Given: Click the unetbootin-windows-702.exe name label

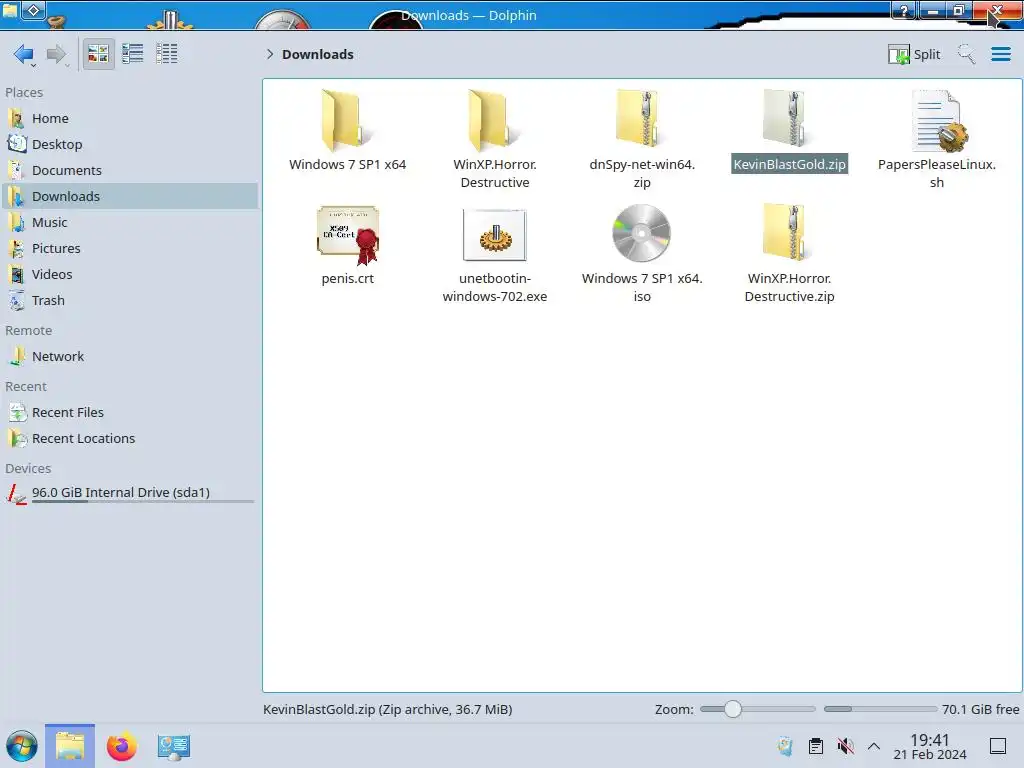Looking at the screenshot, I should (495, 287).
